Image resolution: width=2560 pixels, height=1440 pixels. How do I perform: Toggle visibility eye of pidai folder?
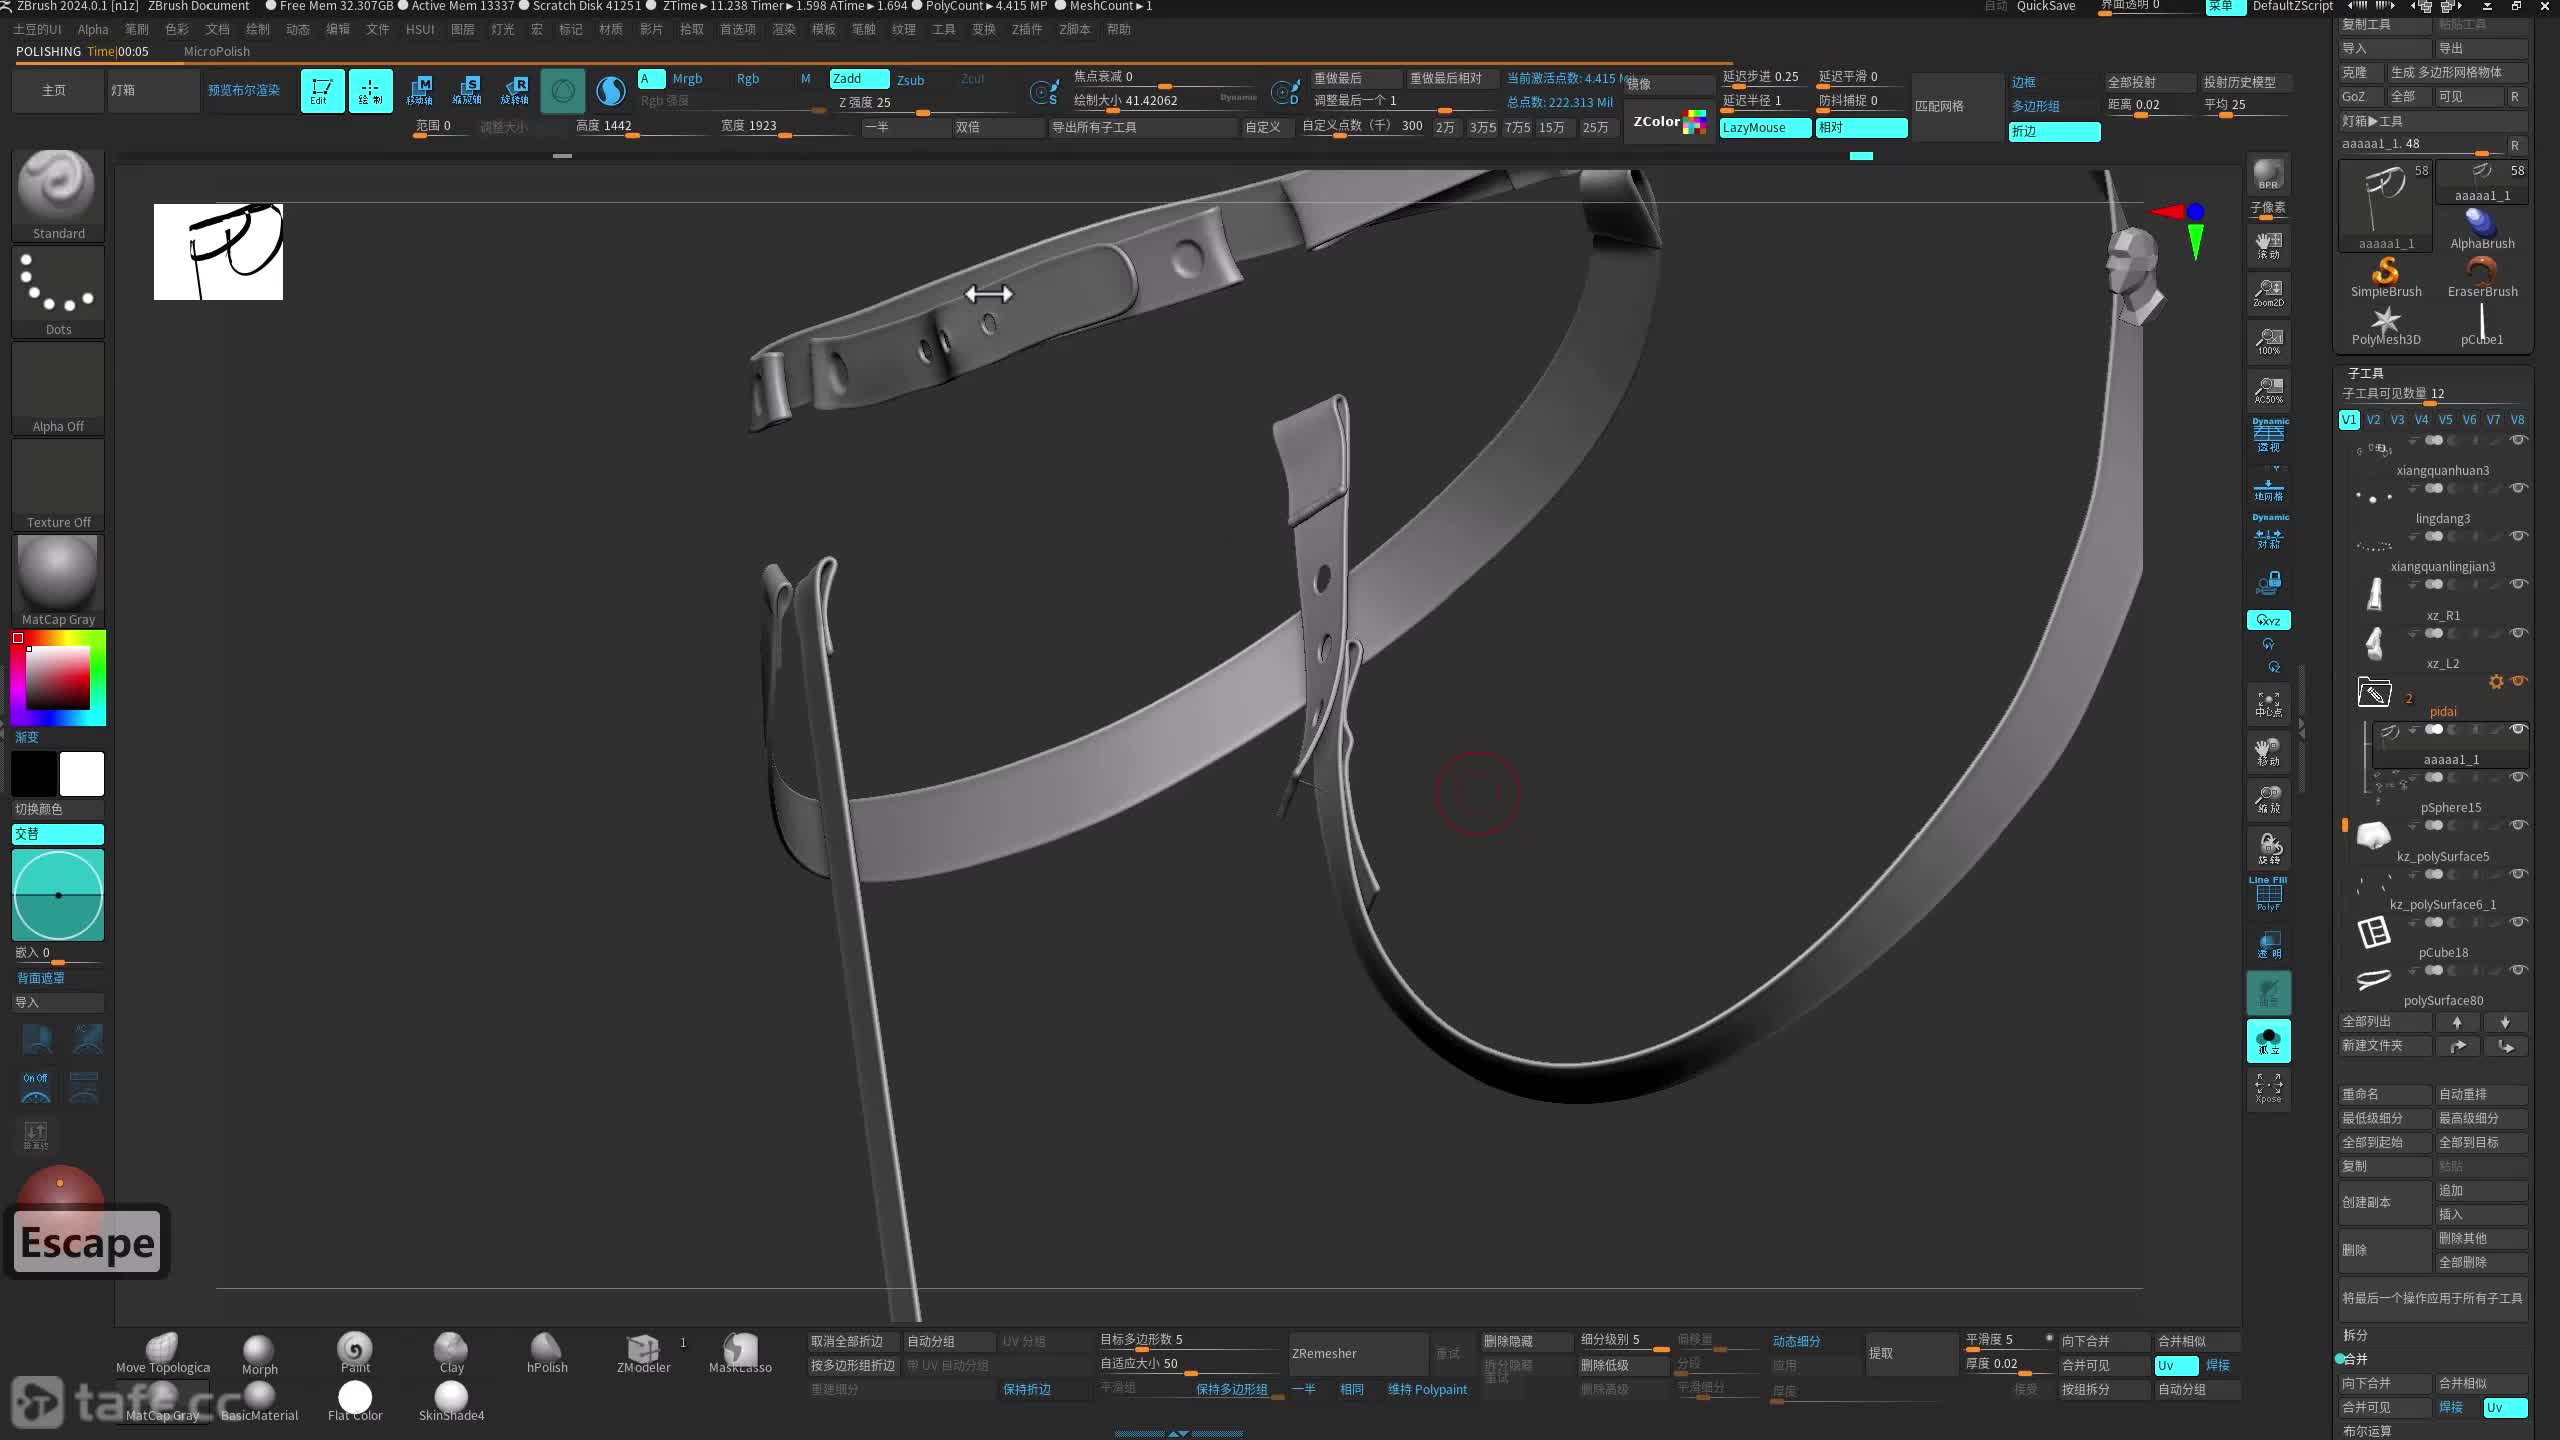pyautogui.click(x=2519, y=681)
